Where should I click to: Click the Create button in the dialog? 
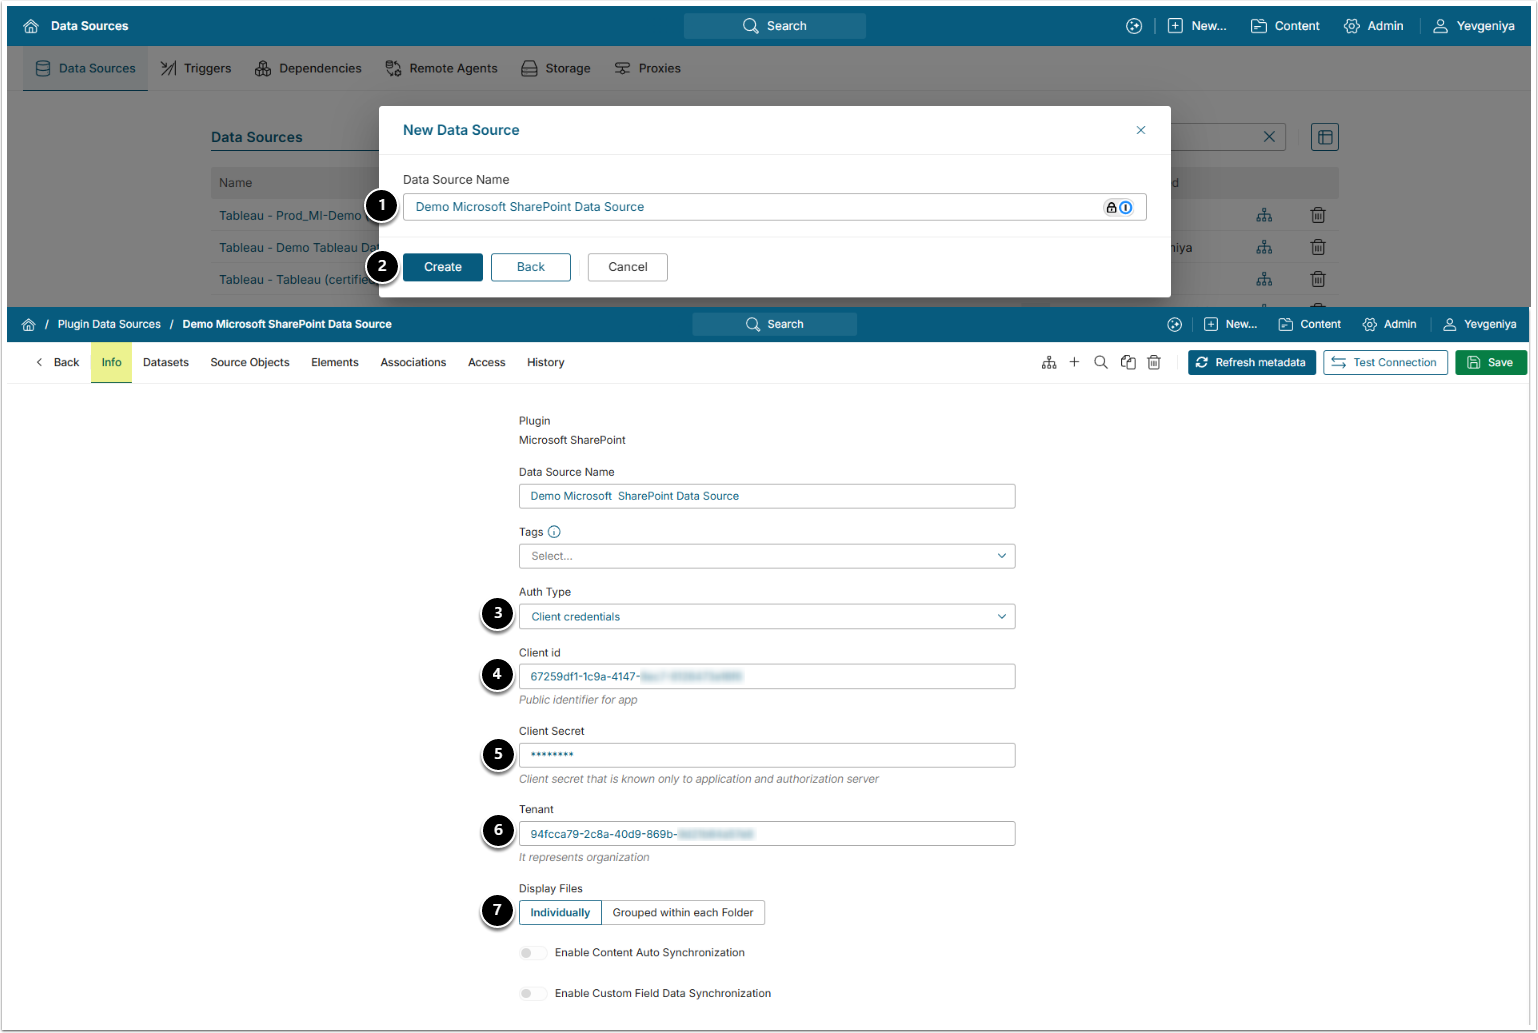click(443, 267)
